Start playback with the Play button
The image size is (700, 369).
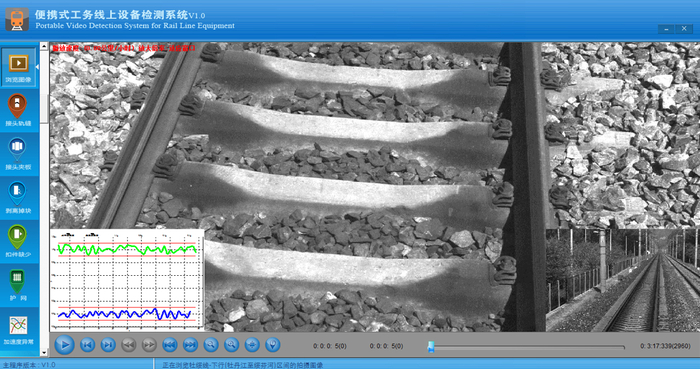(x=65, y=344)
